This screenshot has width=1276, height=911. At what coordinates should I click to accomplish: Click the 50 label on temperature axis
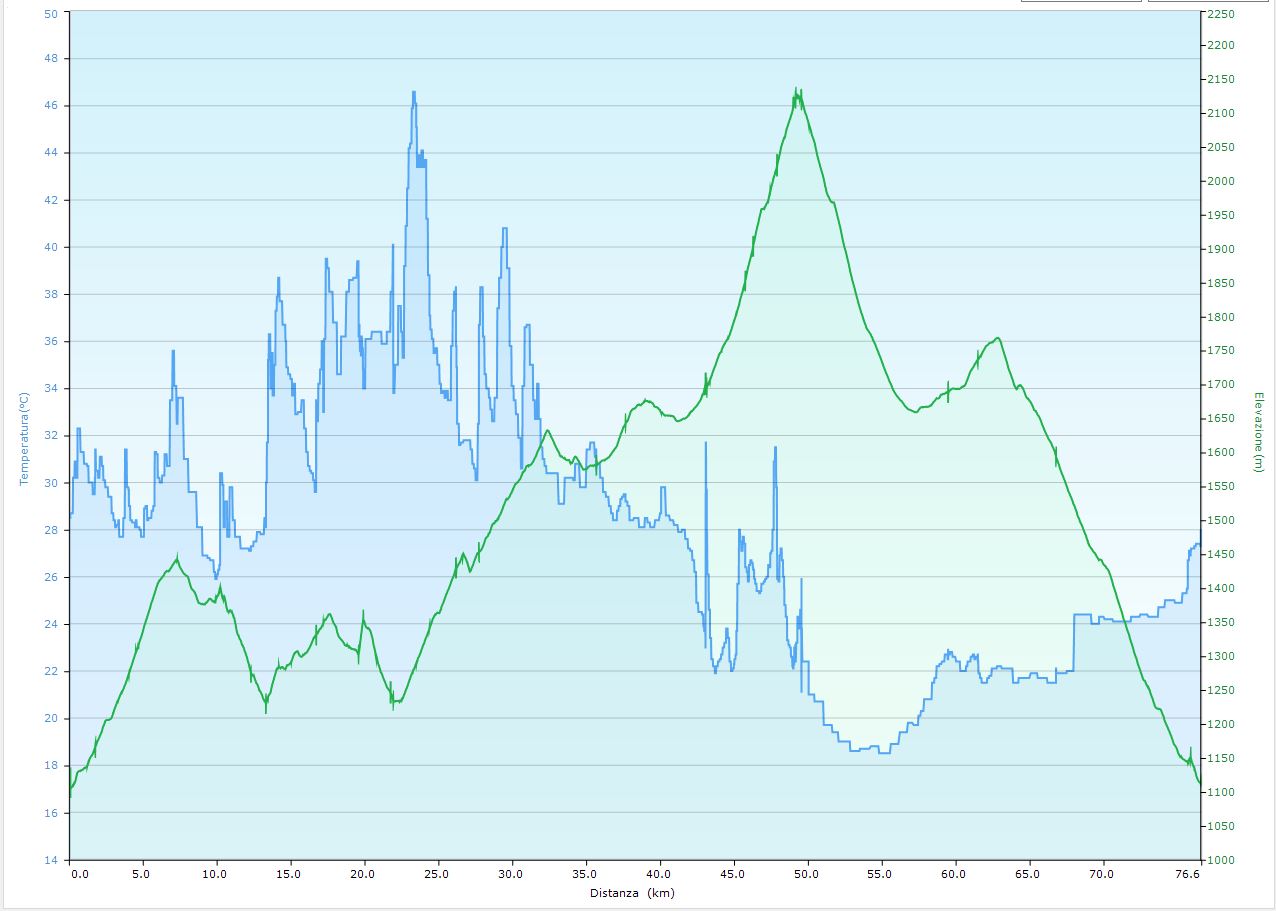click(x=51, y=14)
